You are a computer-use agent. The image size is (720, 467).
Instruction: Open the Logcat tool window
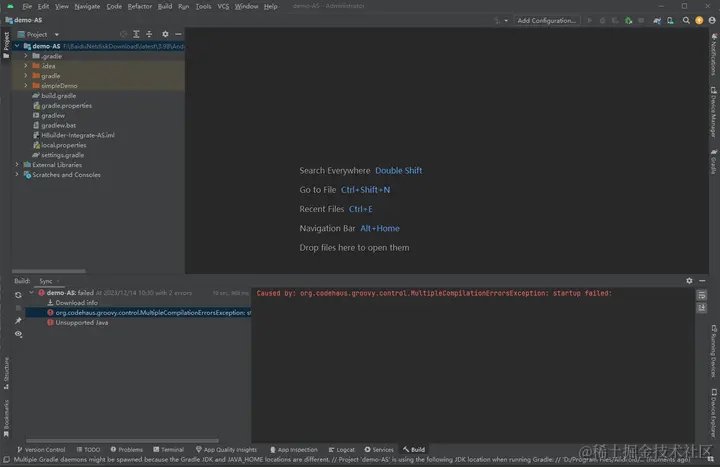click(342, 450)
